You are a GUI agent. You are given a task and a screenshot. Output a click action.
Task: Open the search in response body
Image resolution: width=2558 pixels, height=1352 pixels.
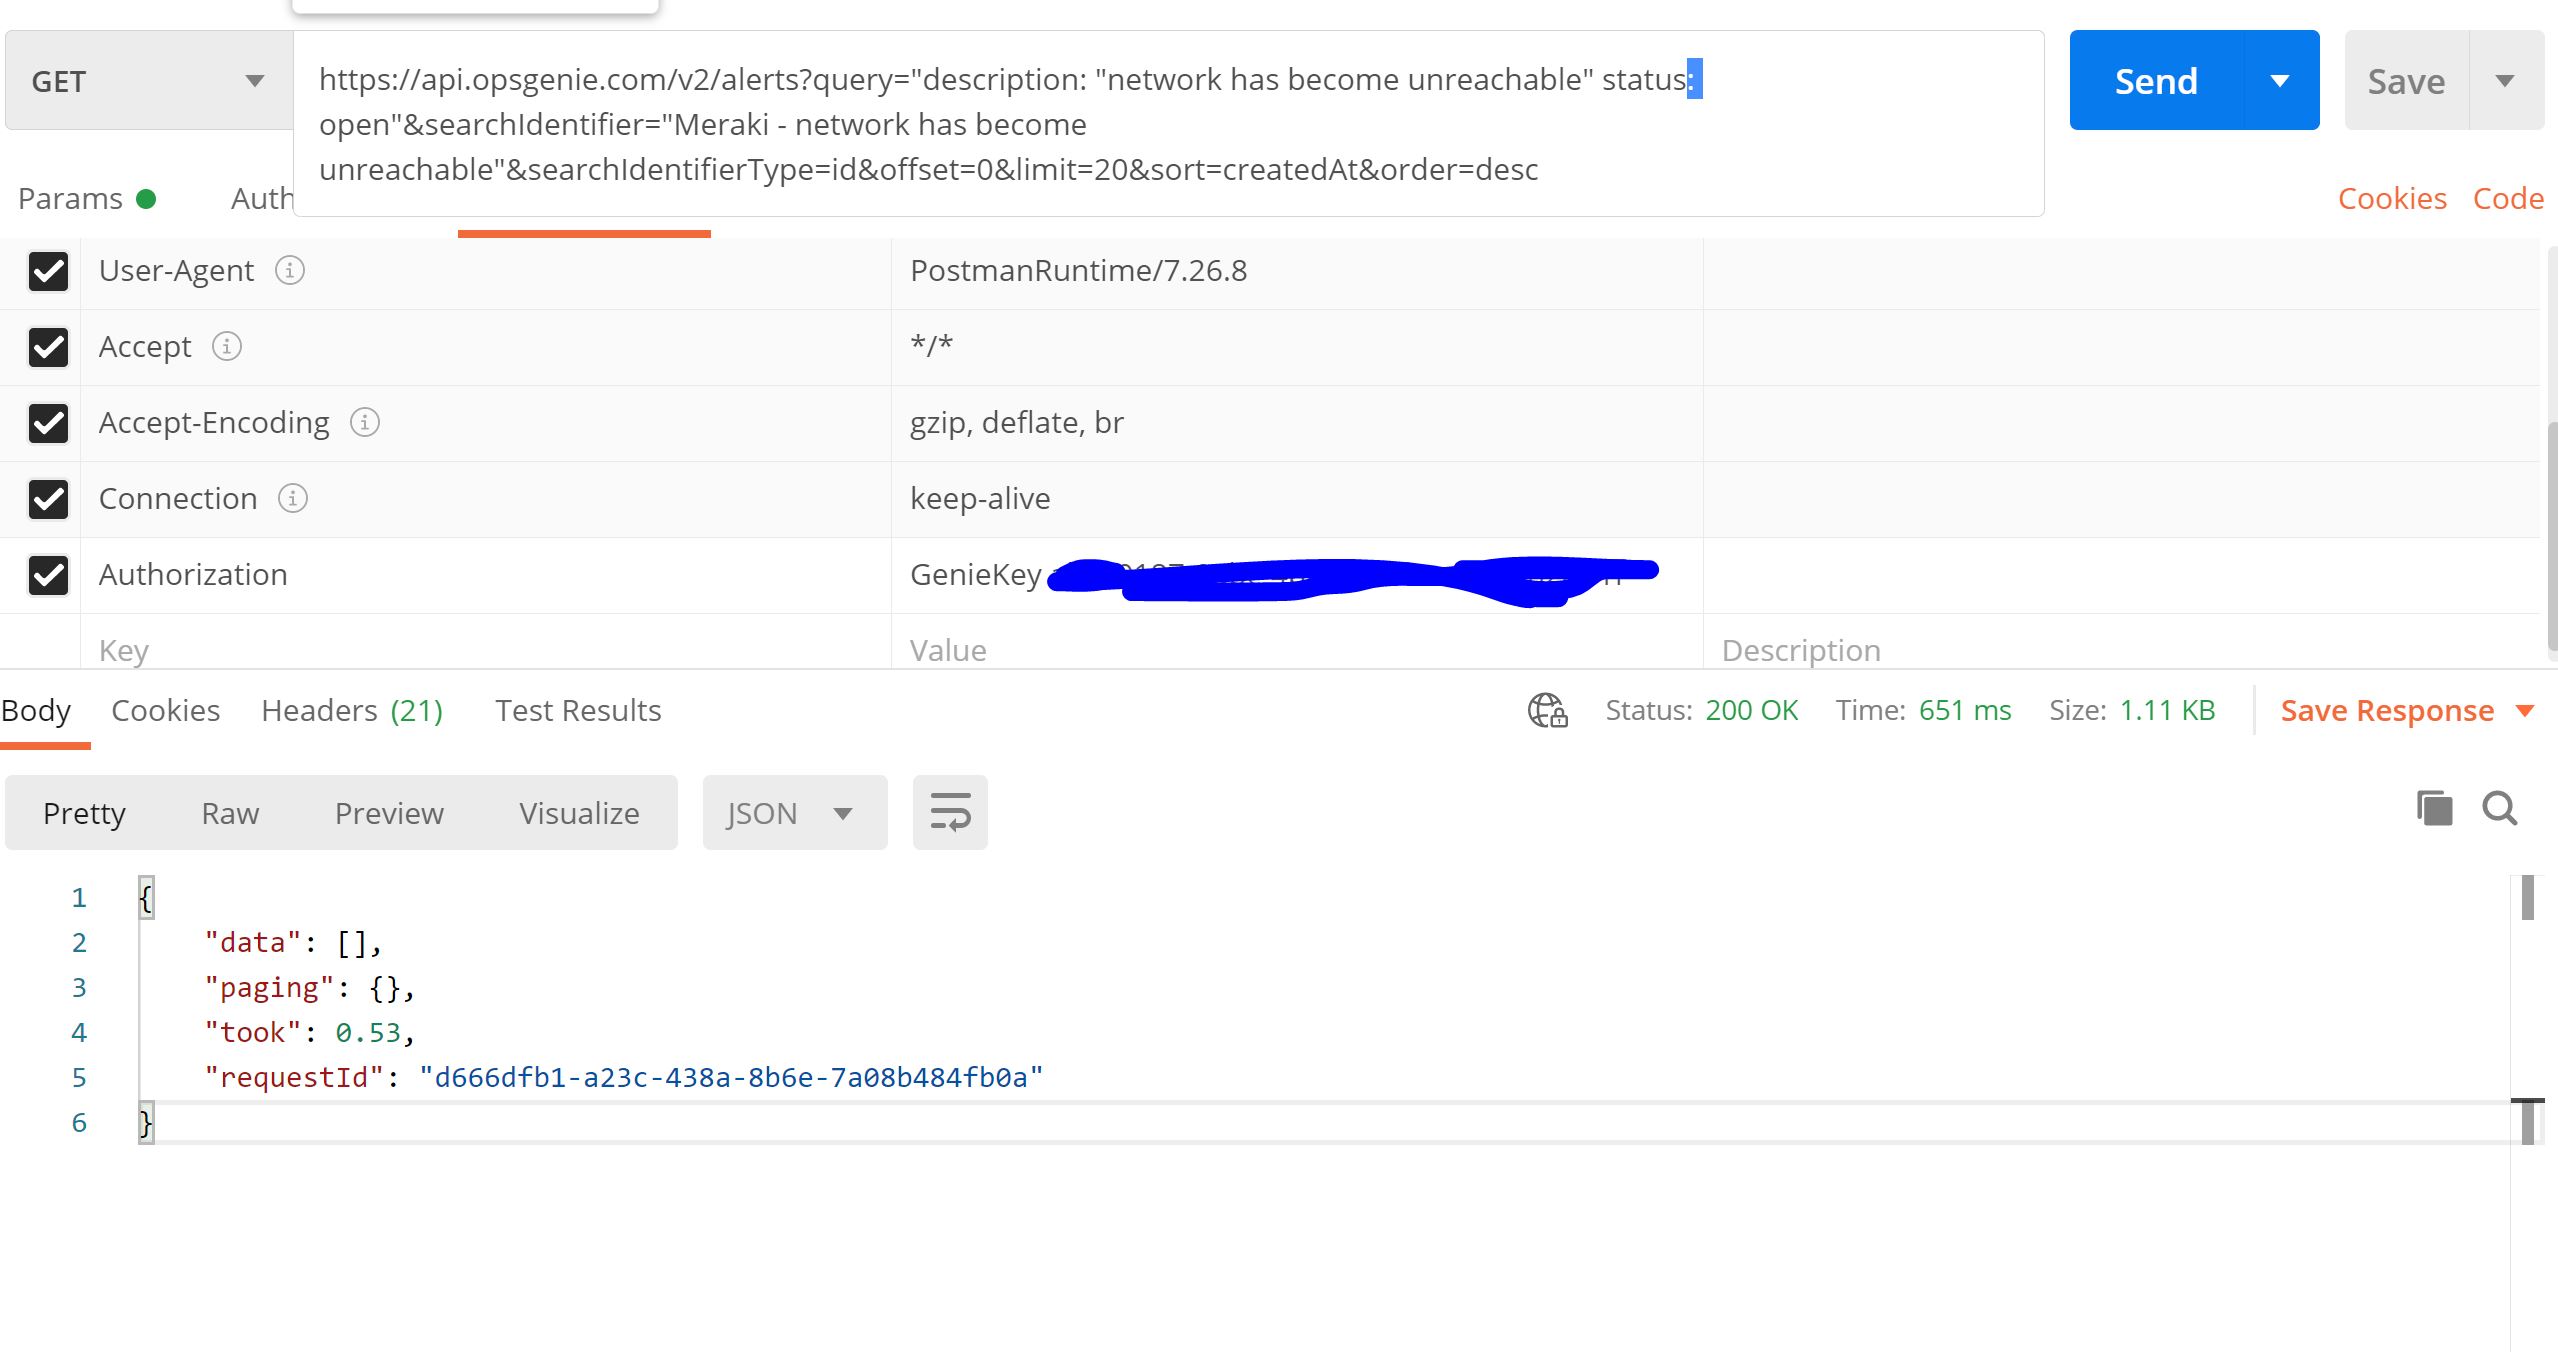[x=2499, y=809]
